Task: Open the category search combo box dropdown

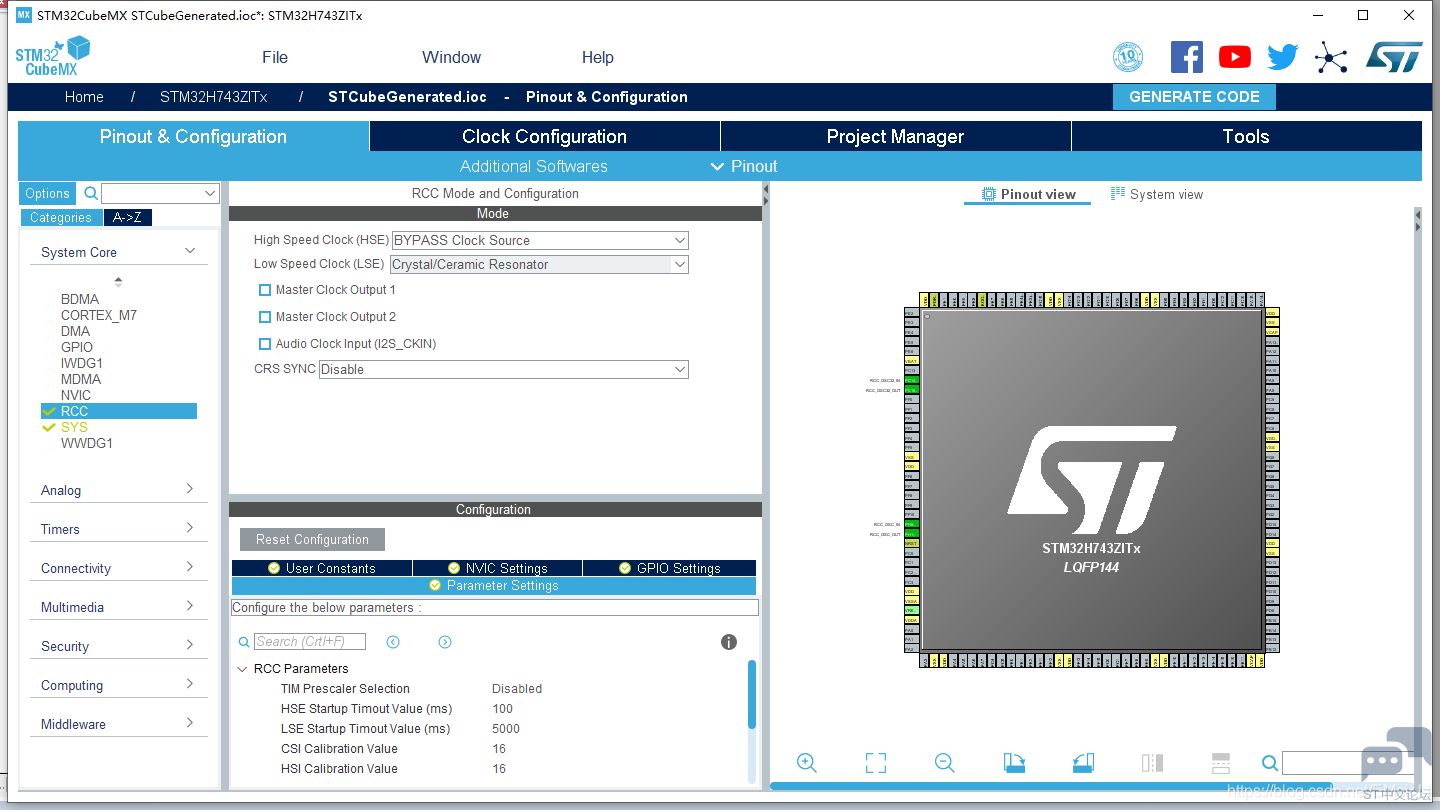Action: point(210,193)
